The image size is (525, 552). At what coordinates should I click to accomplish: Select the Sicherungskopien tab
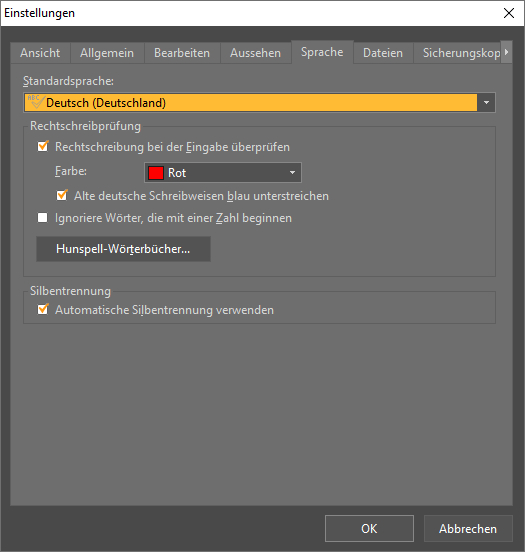pos(457,53)
